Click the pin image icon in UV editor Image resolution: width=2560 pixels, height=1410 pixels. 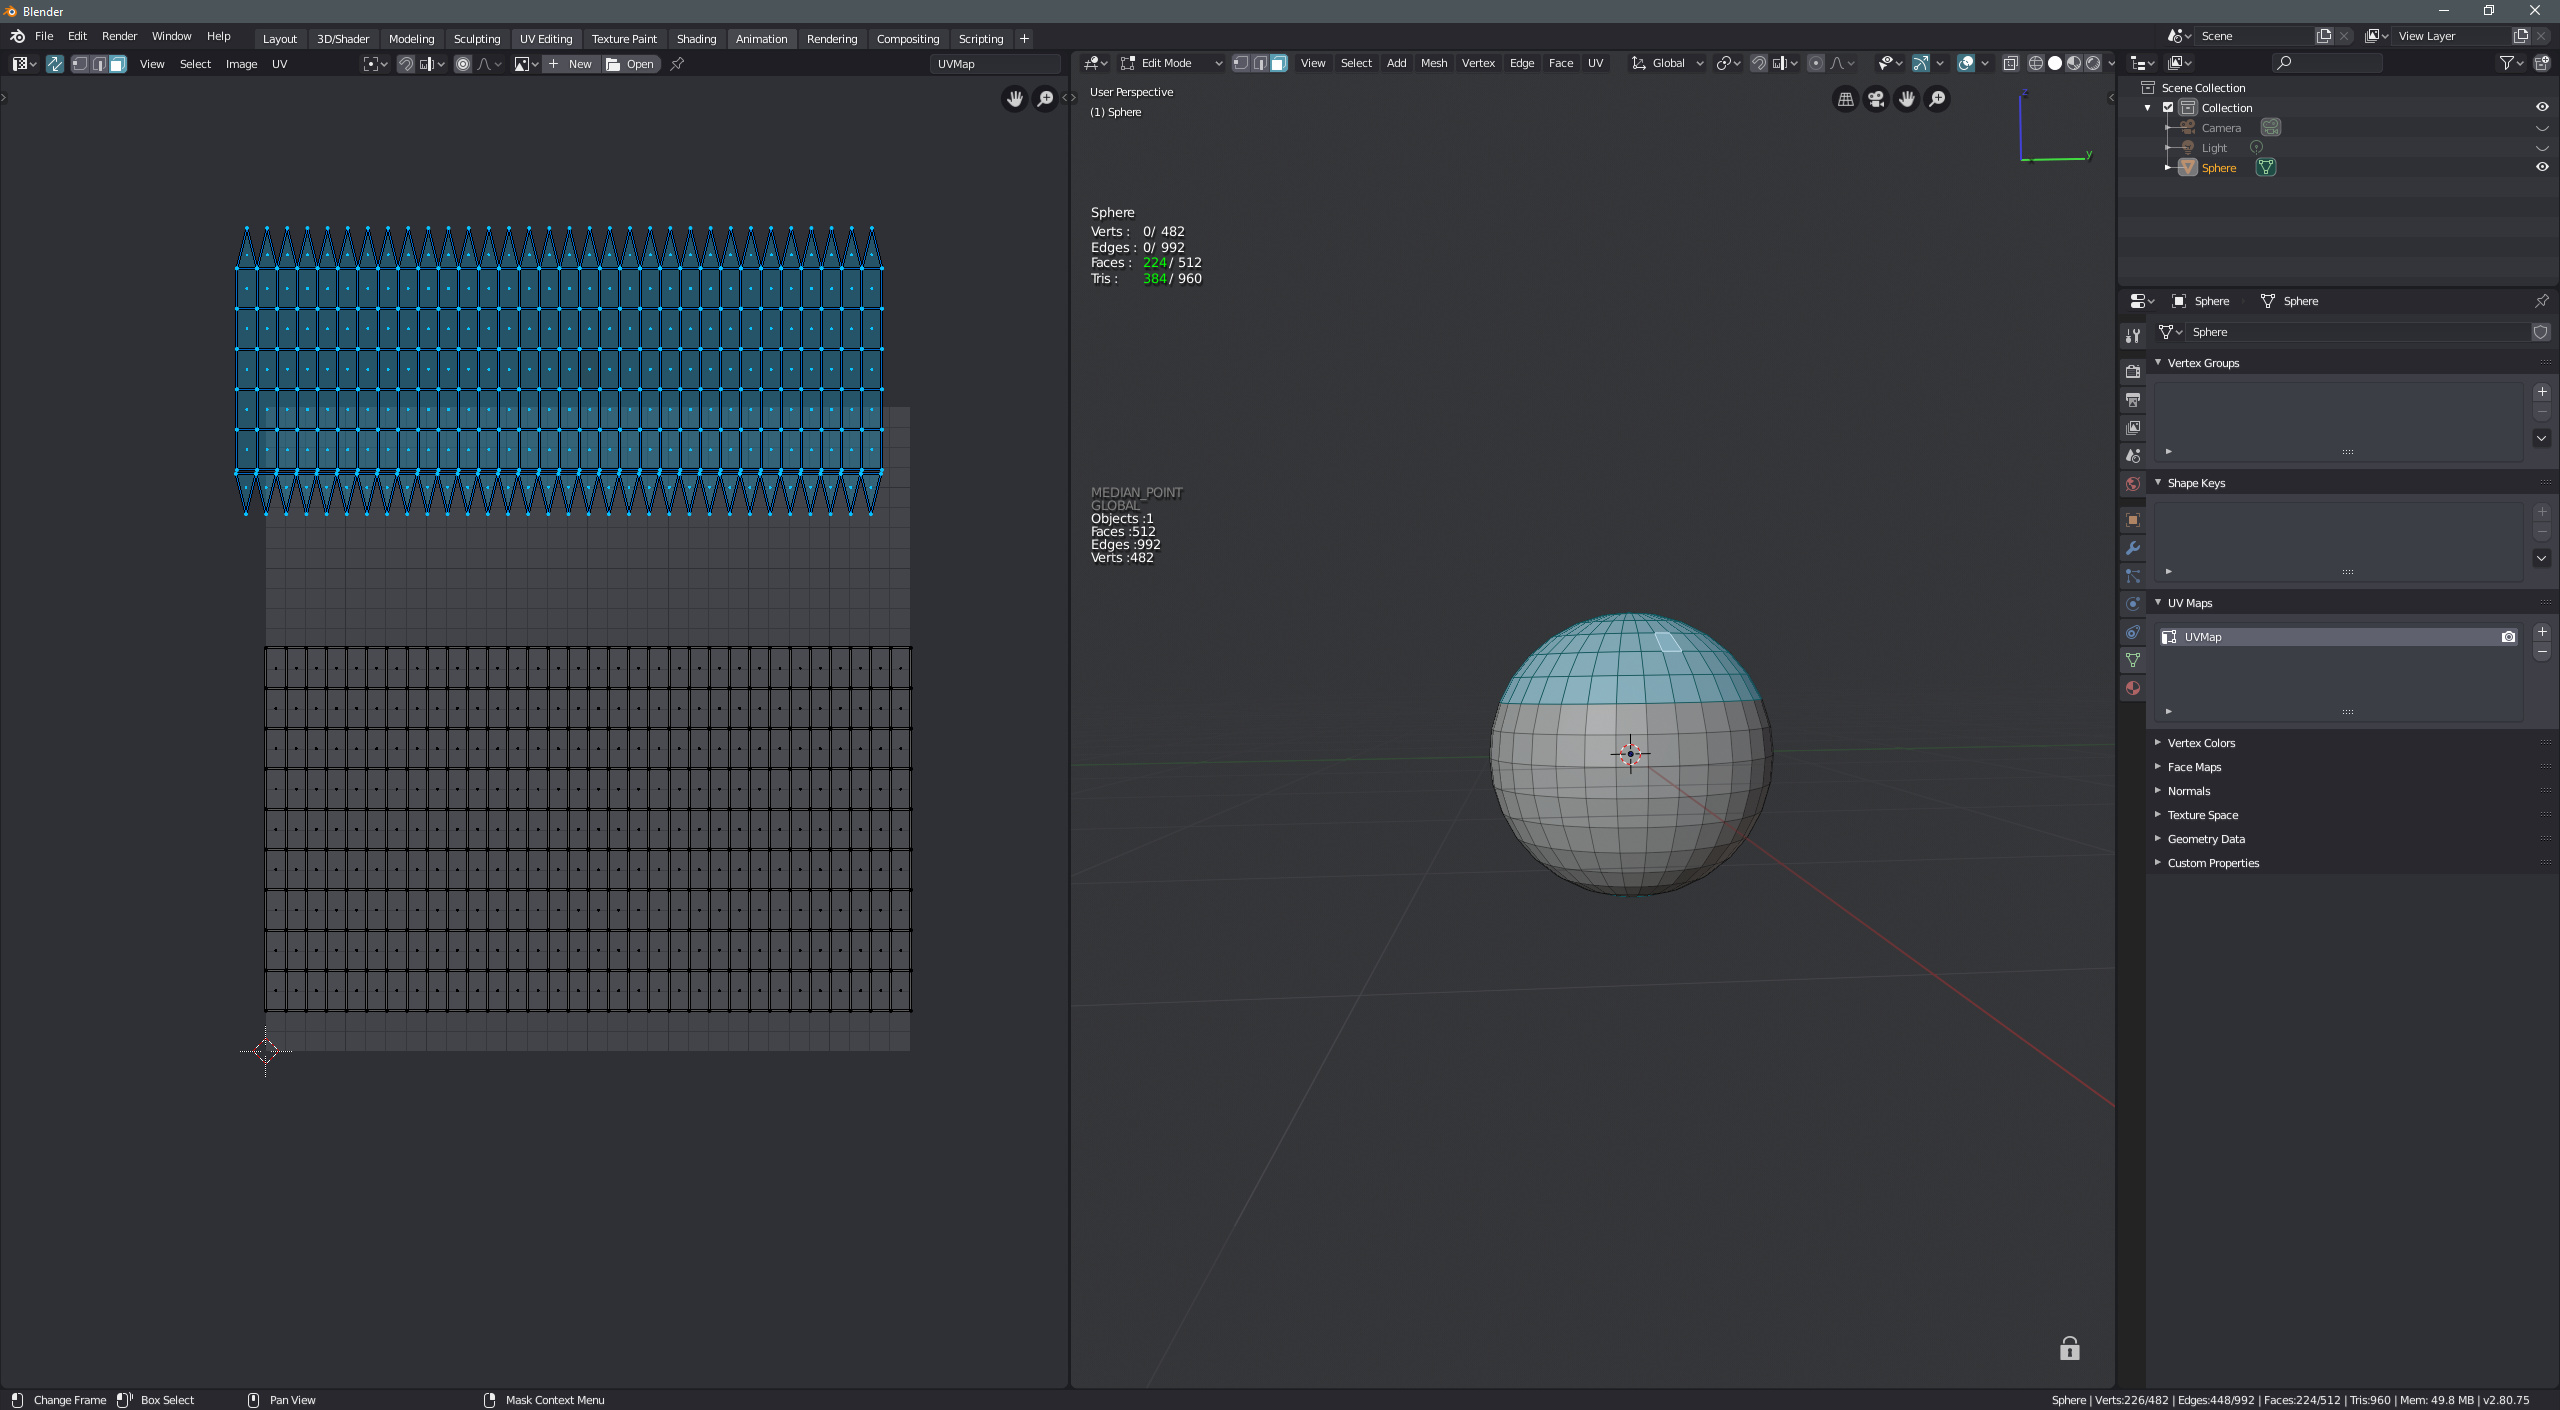click(677, 64)
